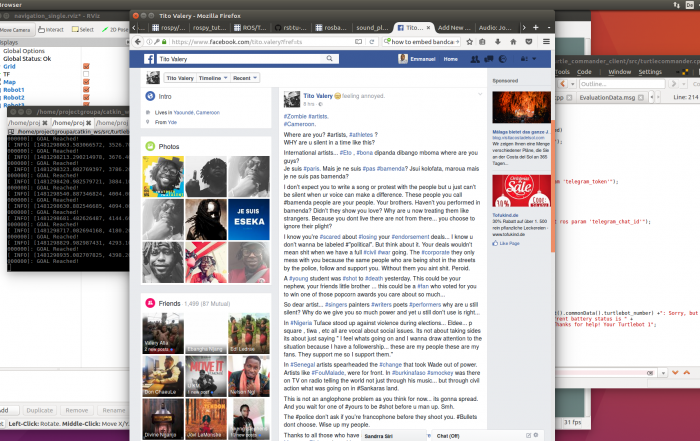Toggle the Map display checkbox

86,82
